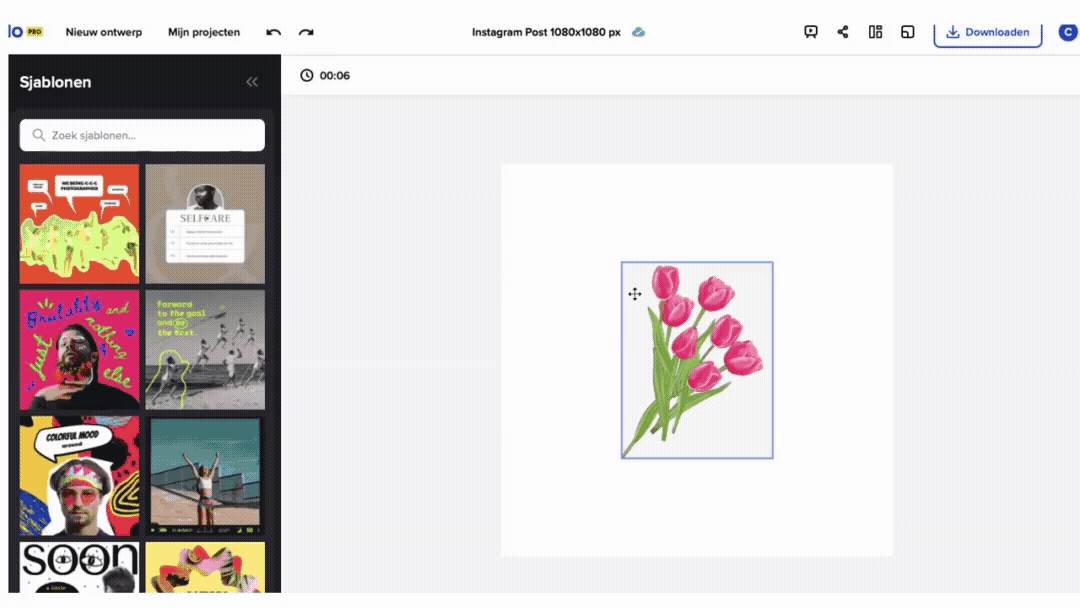Click the Sjablonen panel heading

click(55, 82)
